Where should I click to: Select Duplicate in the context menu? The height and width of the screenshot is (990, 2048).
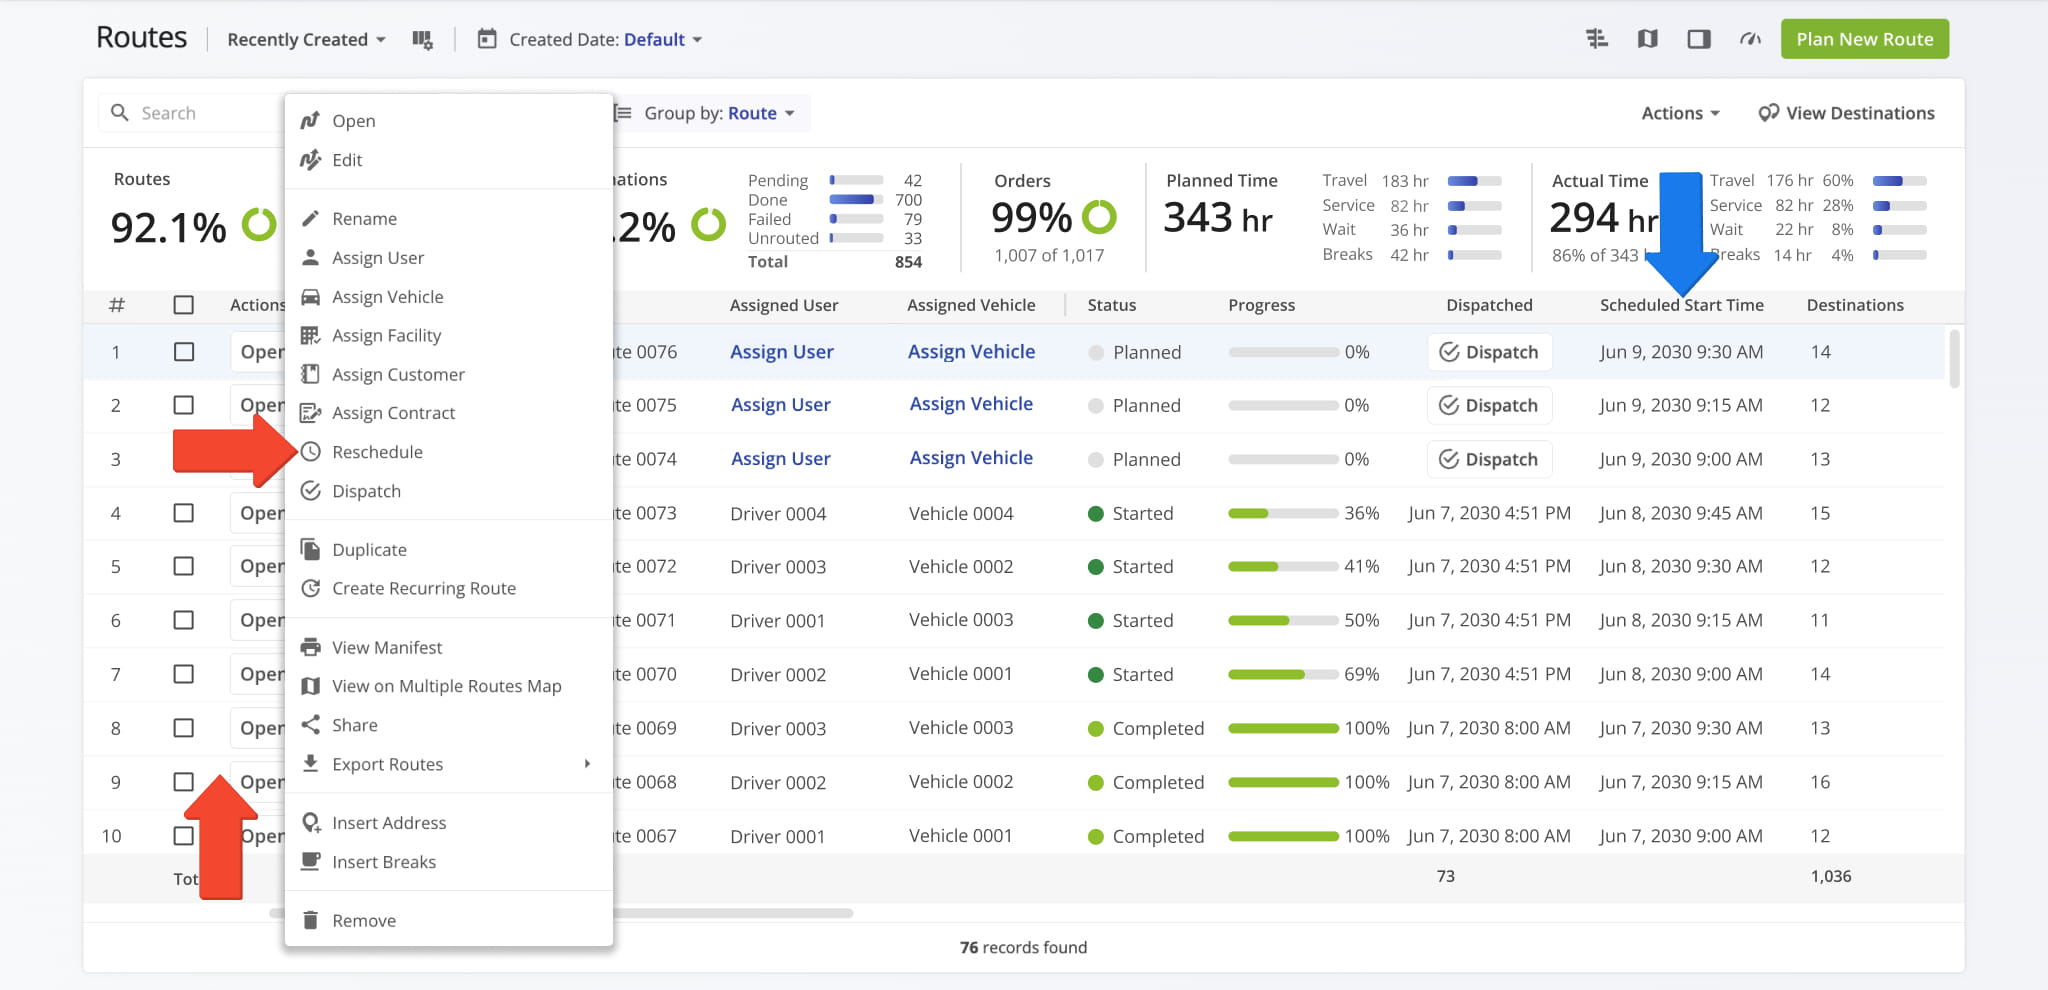tap(369, 550)
